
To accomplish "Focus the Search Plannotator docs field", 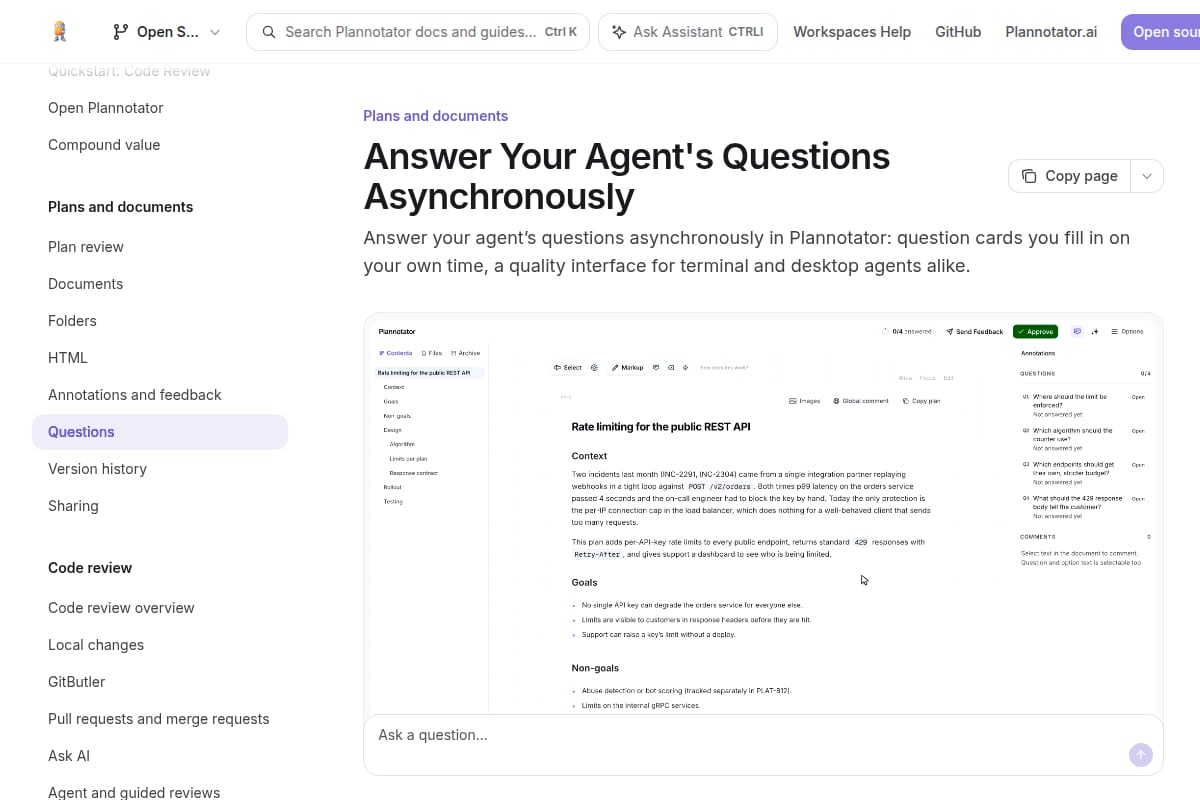I will coord(418,32).
